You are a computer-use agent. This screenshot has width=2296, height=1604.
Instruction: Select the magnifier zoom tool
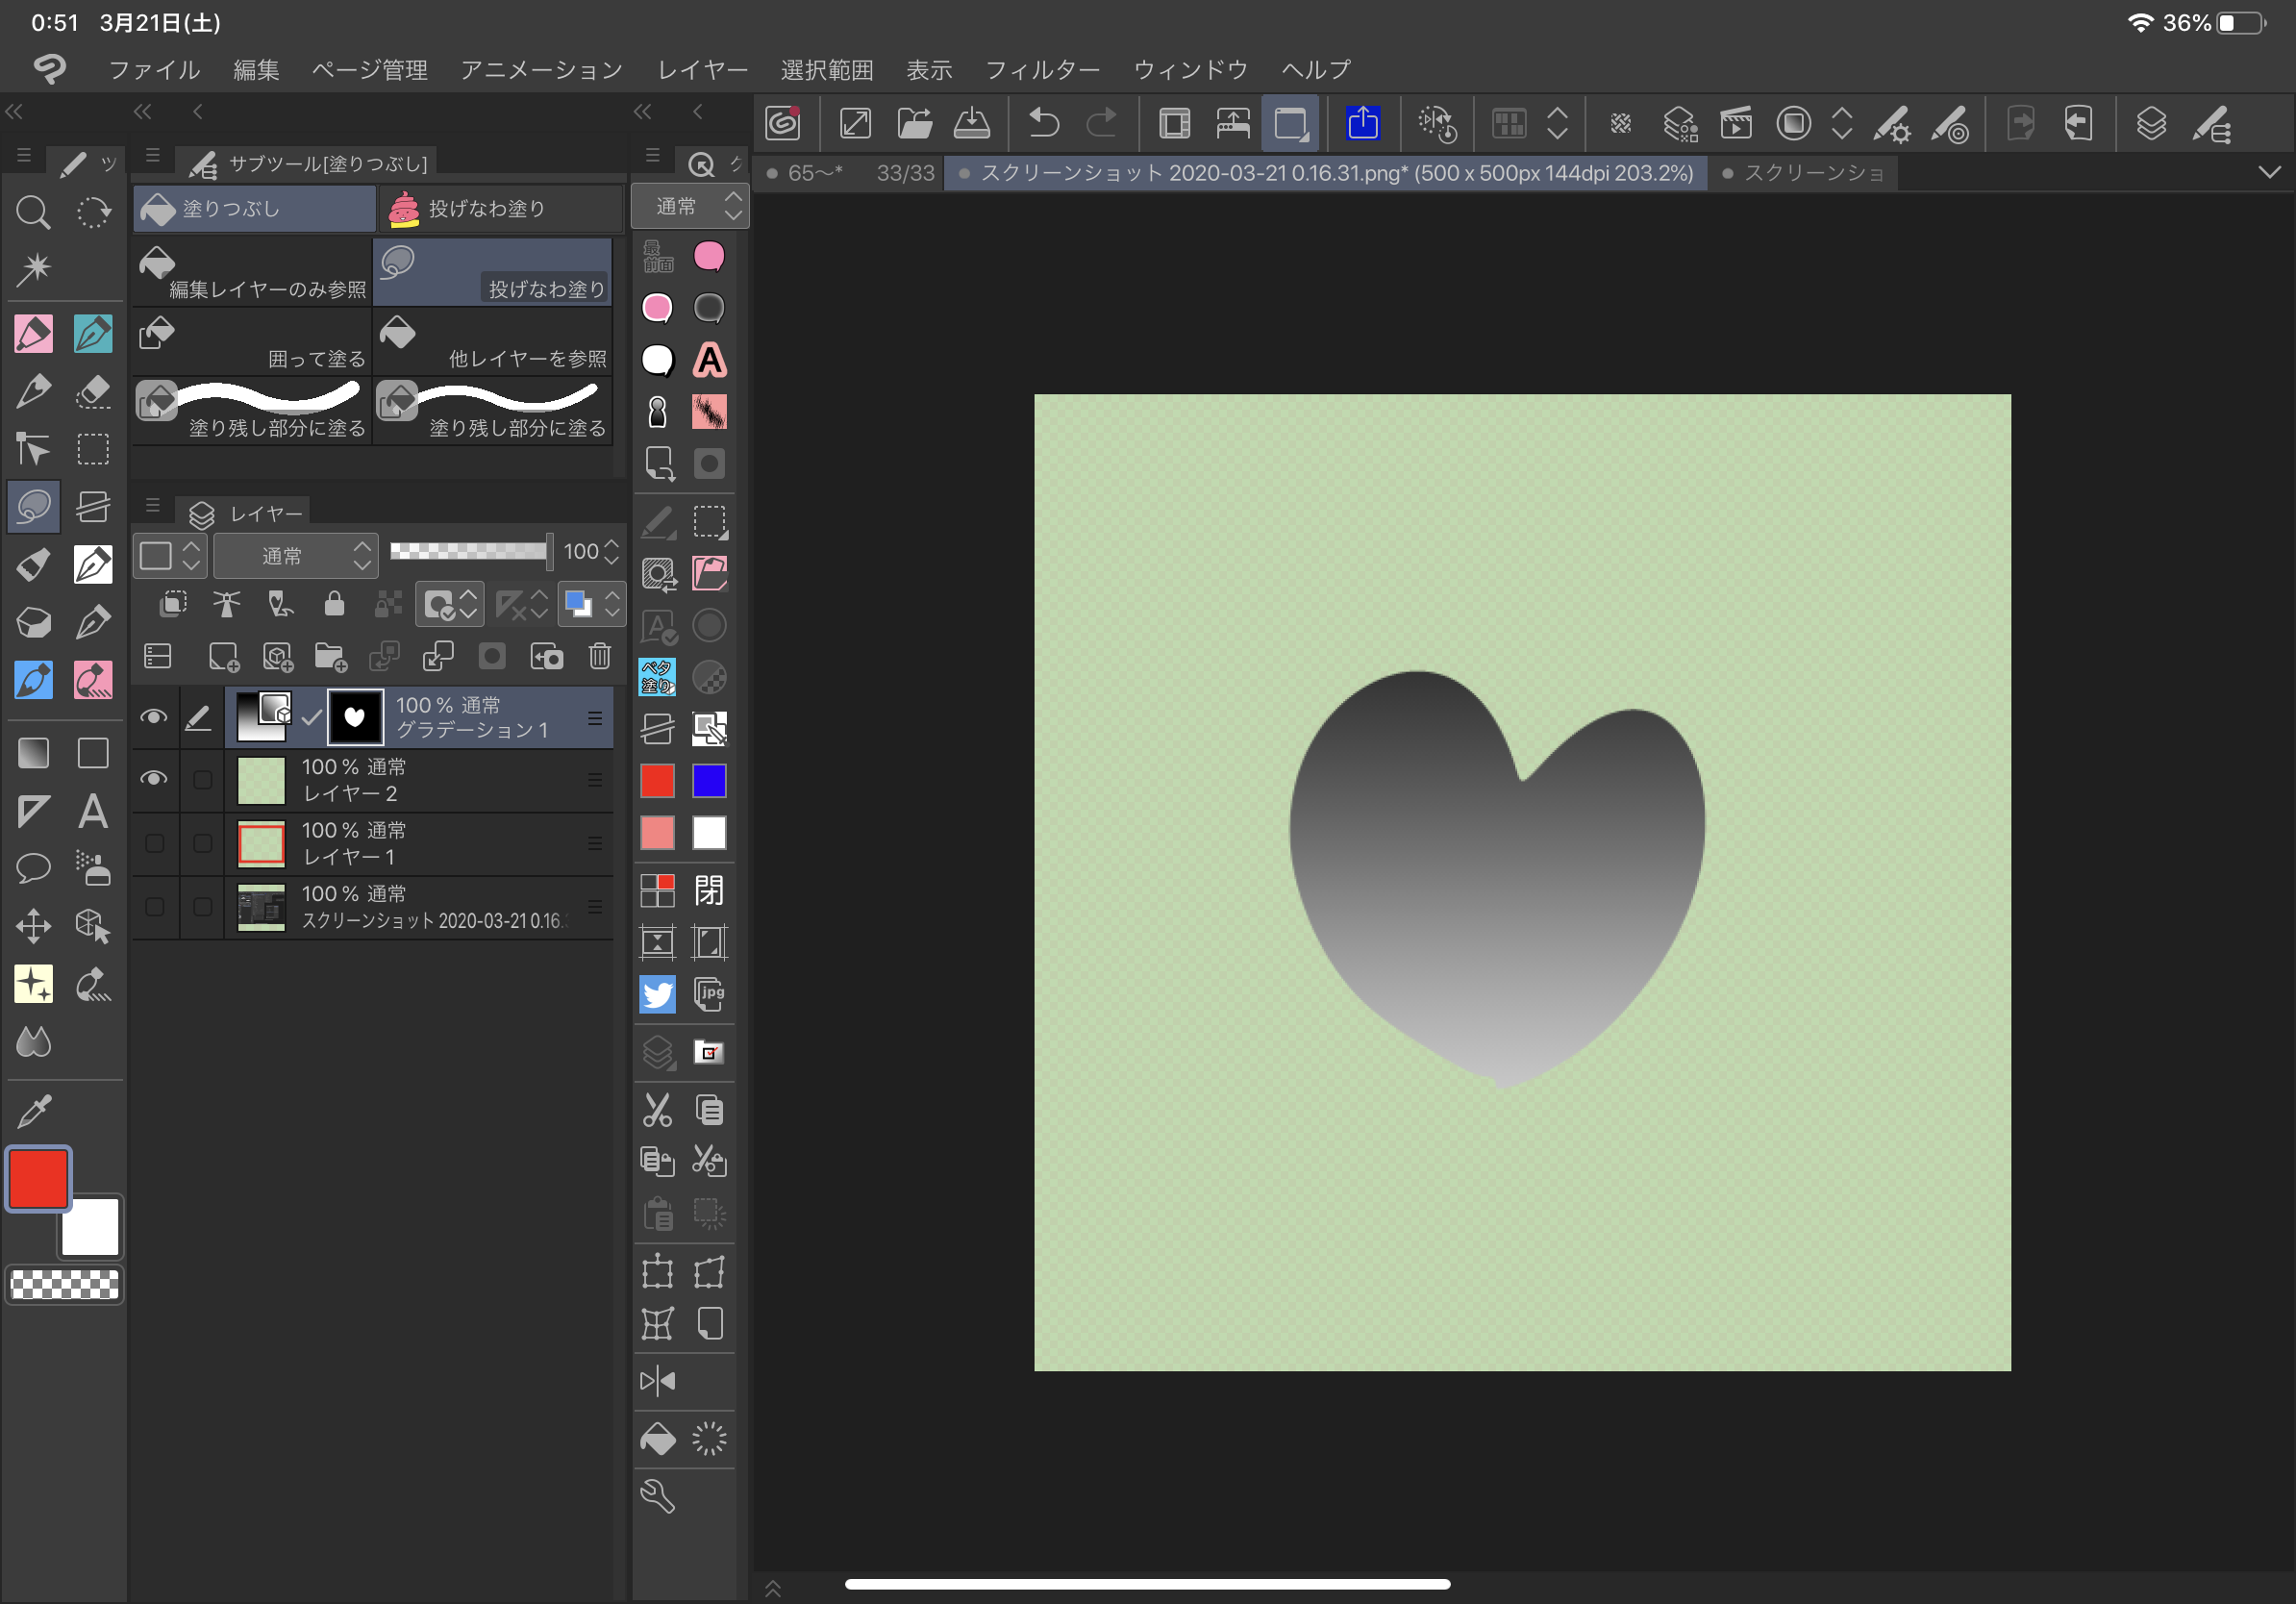pyautogui.click(x=33, y=212)
